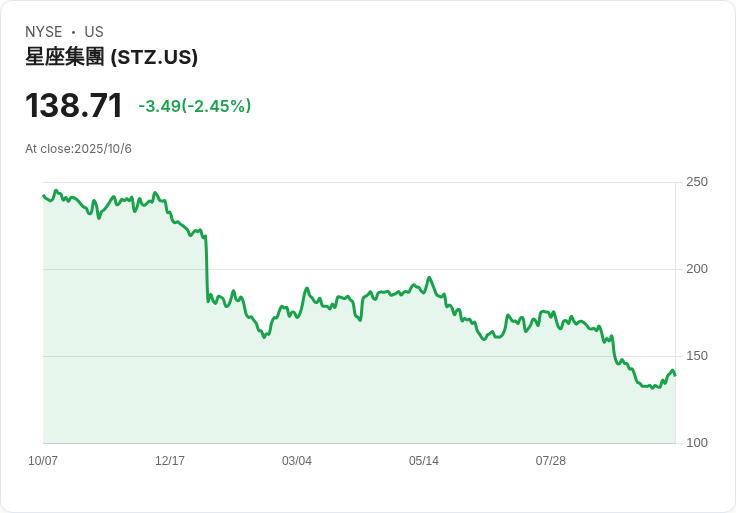Click the 250 price axis label
The height and width of the screenshot is (513, 736).
[697, 182]
